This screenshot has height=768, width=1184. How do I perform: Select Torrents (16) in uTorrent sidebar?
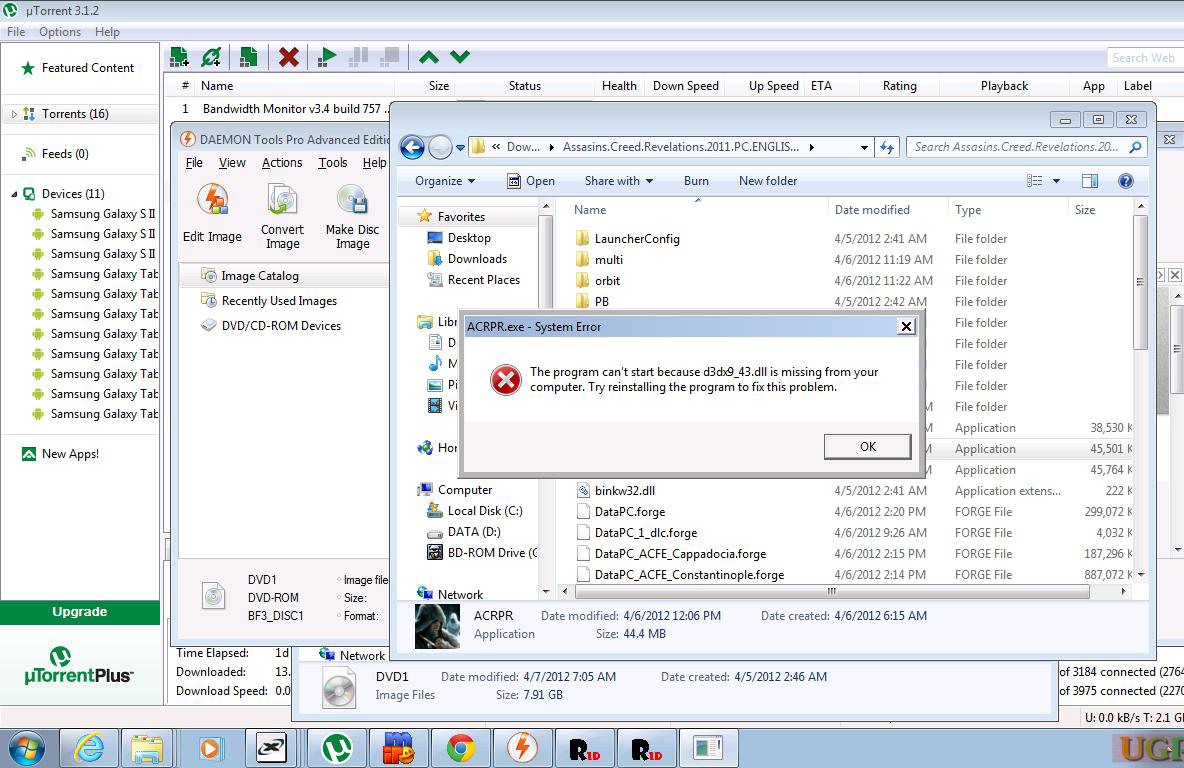[75, 114]
